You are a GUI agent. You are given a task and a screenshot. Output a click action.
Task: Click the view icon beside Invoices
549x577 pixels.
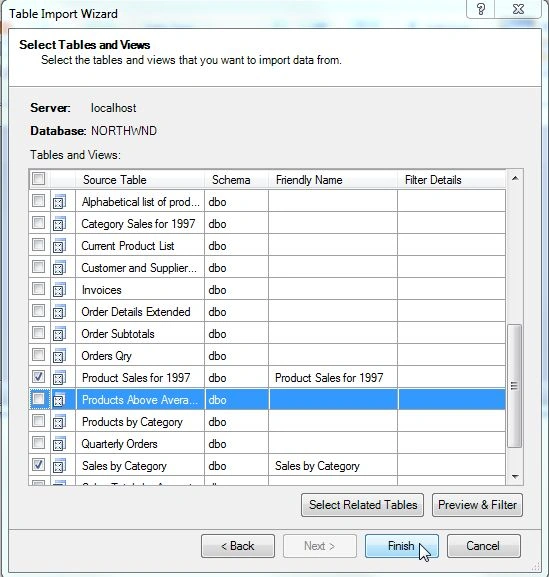point(59,290)
